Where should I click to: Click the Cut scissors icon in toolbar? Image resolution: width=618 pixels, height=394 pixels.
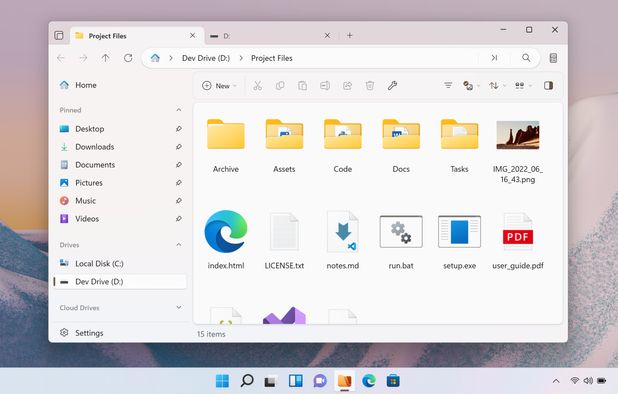click(x=257, y=85)
